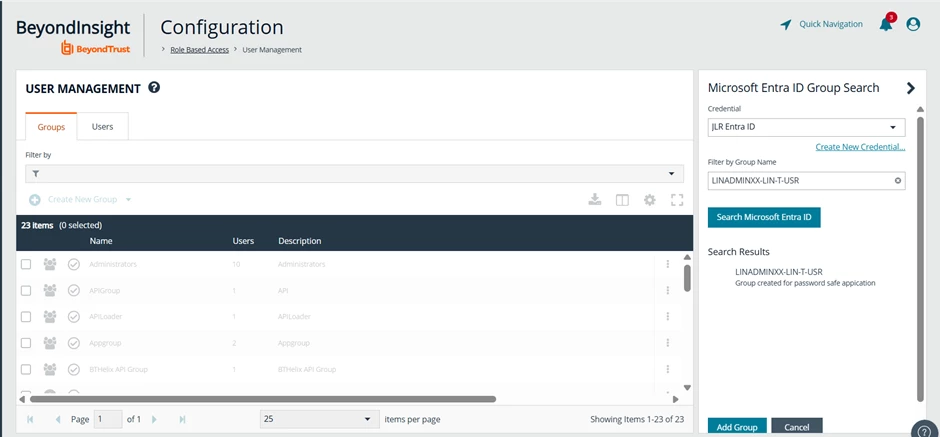Check the APIGroup row checkbox
This screenshot has height=437, width=940.
coord(26,290)
